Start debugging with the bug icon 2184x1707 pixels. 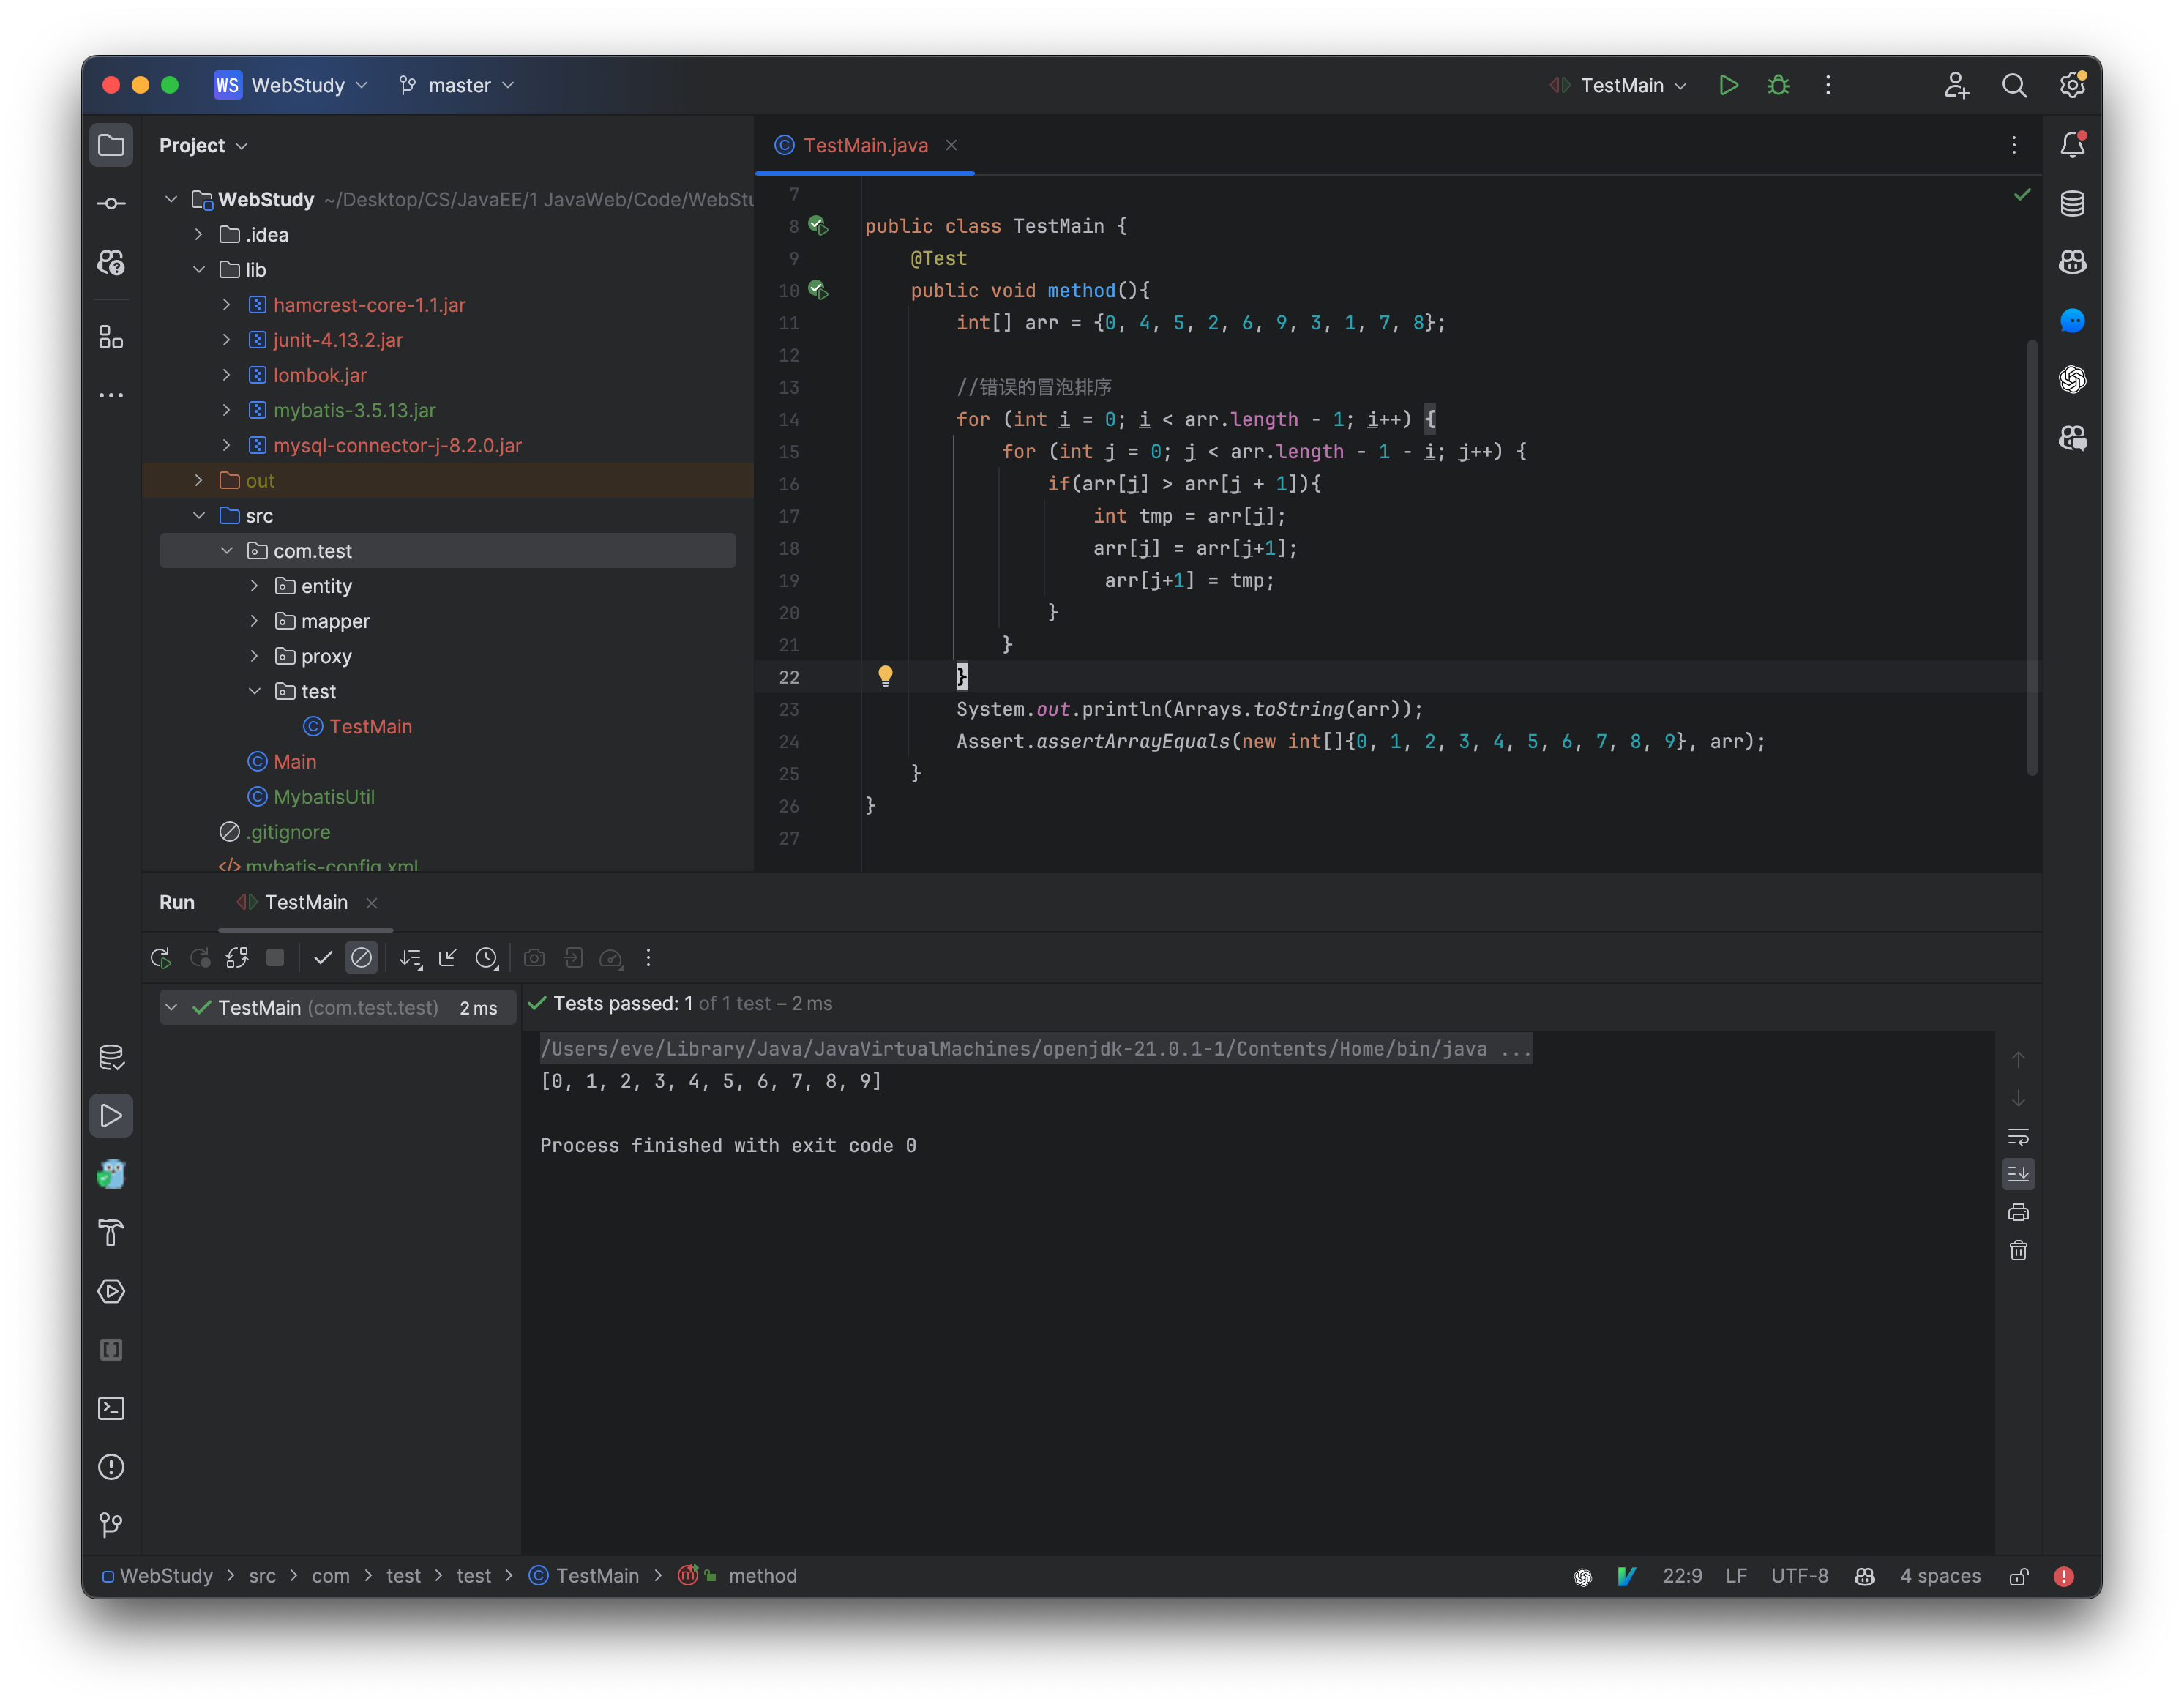coord(1778,85)
